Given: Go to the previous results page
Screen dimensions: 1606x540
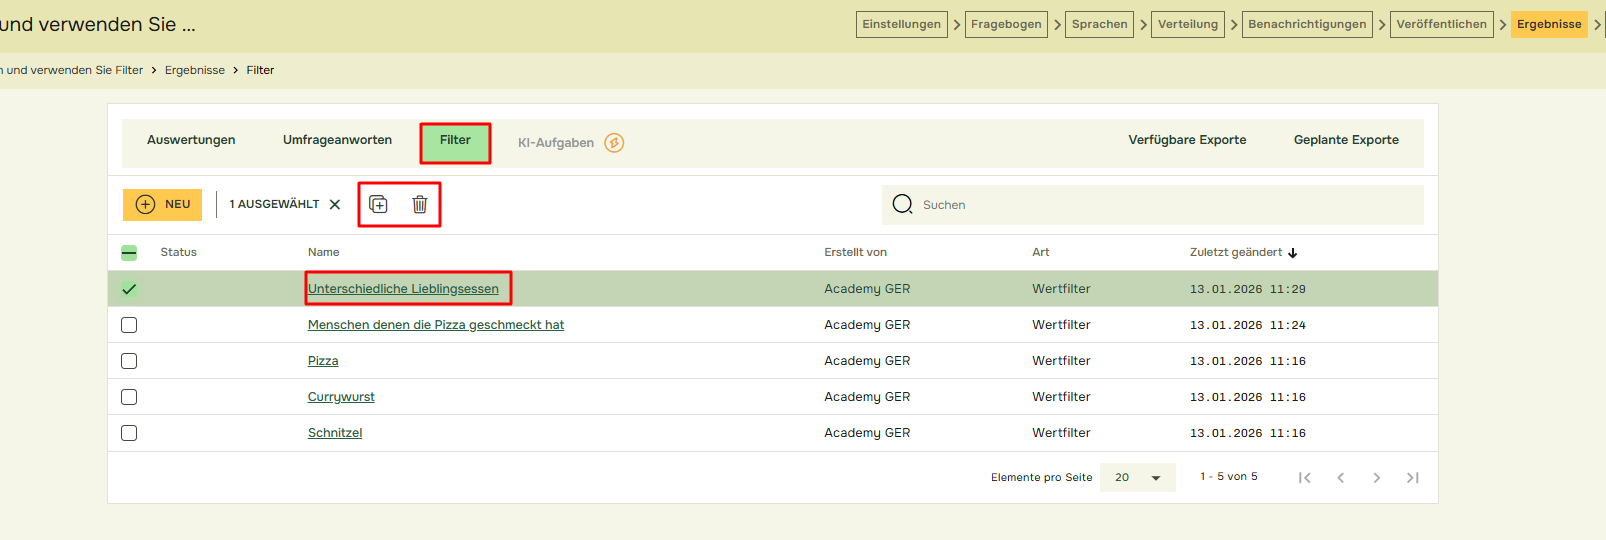Looking at the screenshot, I should click(1340, 478).
